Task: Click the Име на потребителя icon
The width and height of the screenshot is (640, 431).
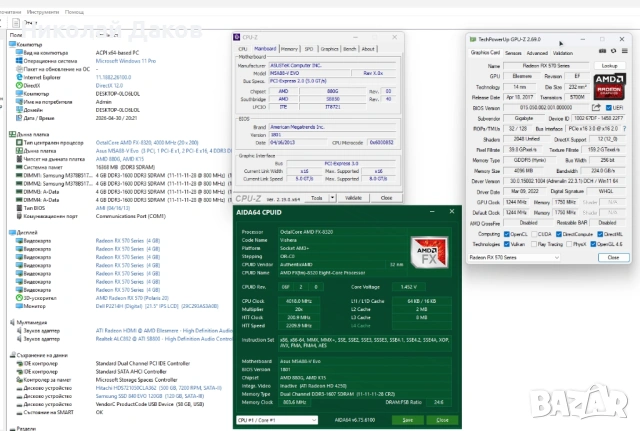Action: pyautogui.click(x=19, y=102)
